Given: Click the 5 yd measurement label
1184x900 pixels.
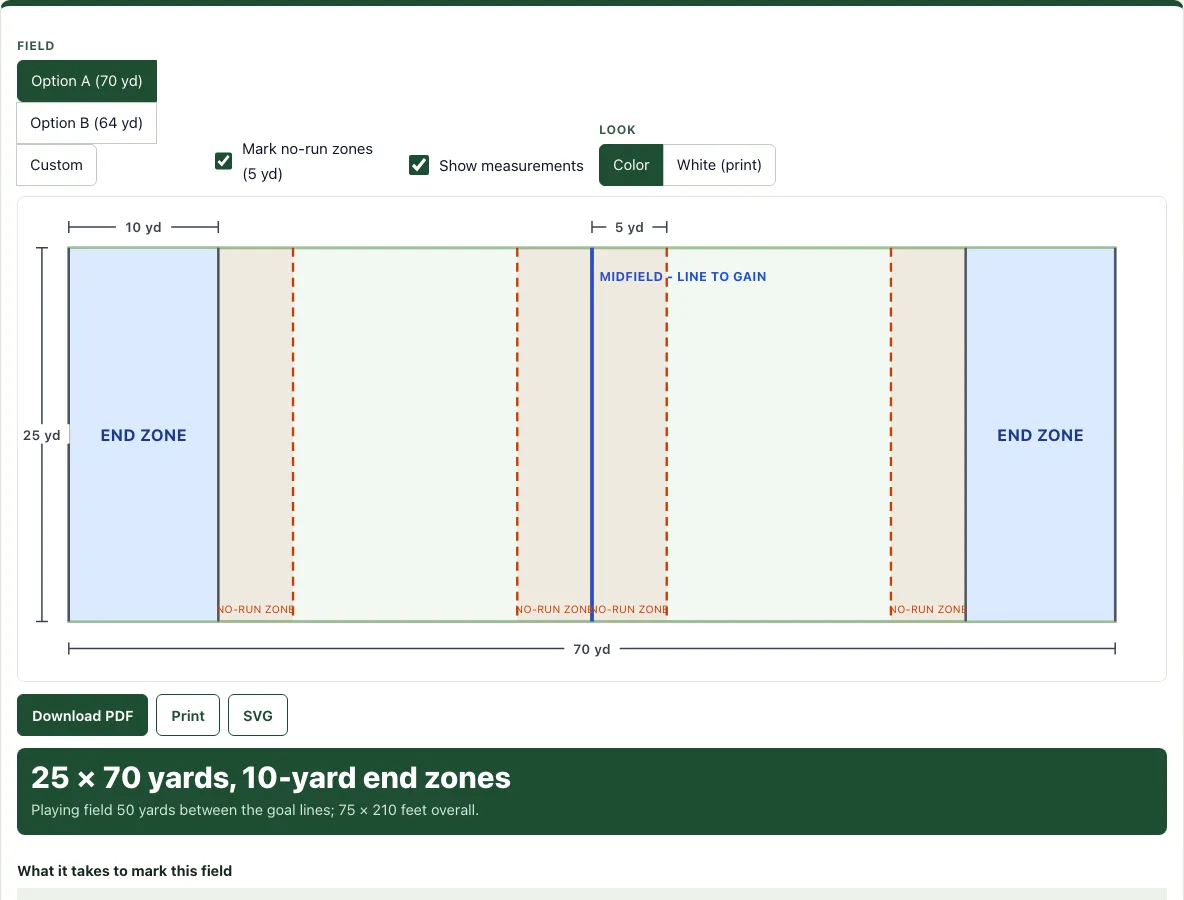Looking at the screenshot, I should [x=629, y=227].
